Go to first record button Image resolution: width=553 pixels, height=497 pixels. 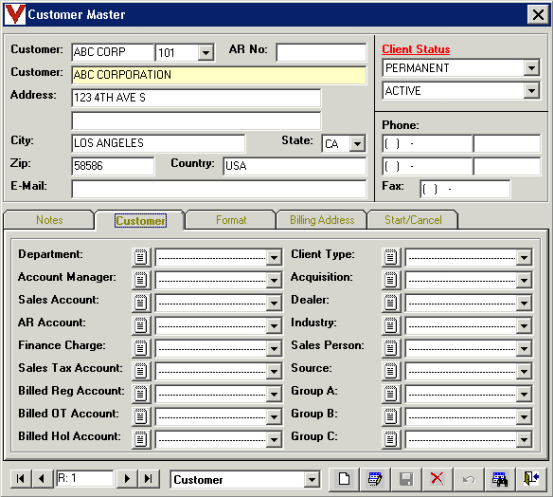click(21, 479)
